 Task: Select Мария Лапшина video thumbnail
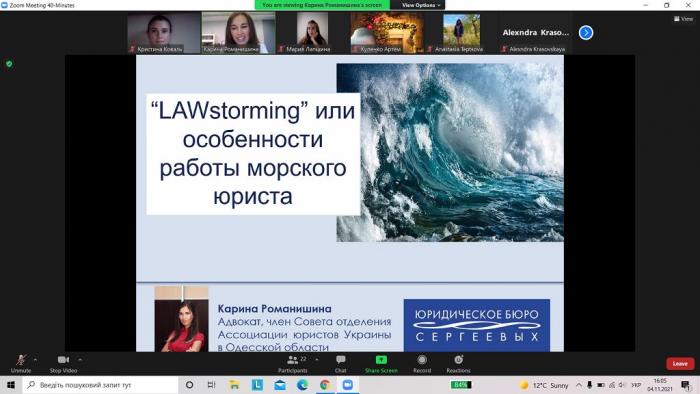tap(312, 33)
